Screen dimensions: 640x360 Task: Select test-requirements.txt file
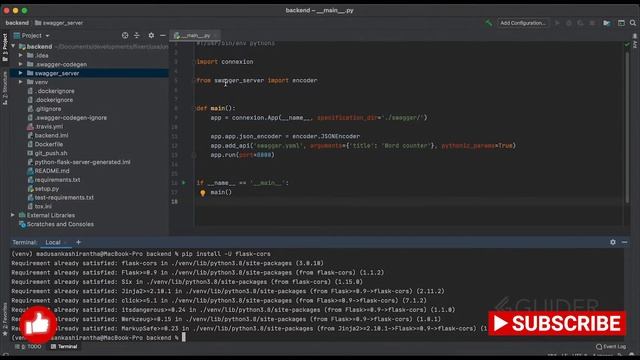(x=61, y=197)
